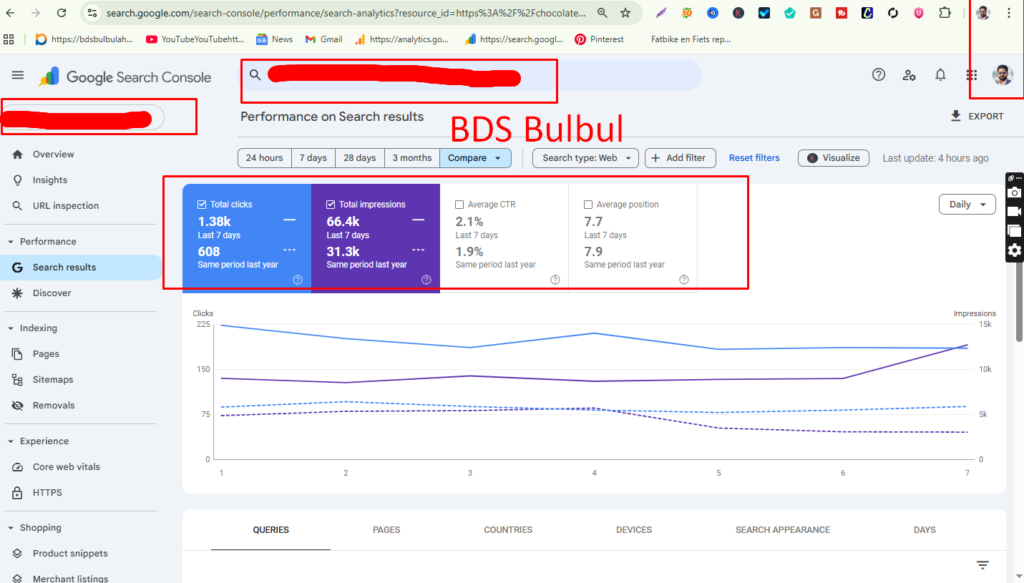Open the Daily granularity dropdown
The image size is (1024, 583).
pyautogui.click(x=966, y=204)
